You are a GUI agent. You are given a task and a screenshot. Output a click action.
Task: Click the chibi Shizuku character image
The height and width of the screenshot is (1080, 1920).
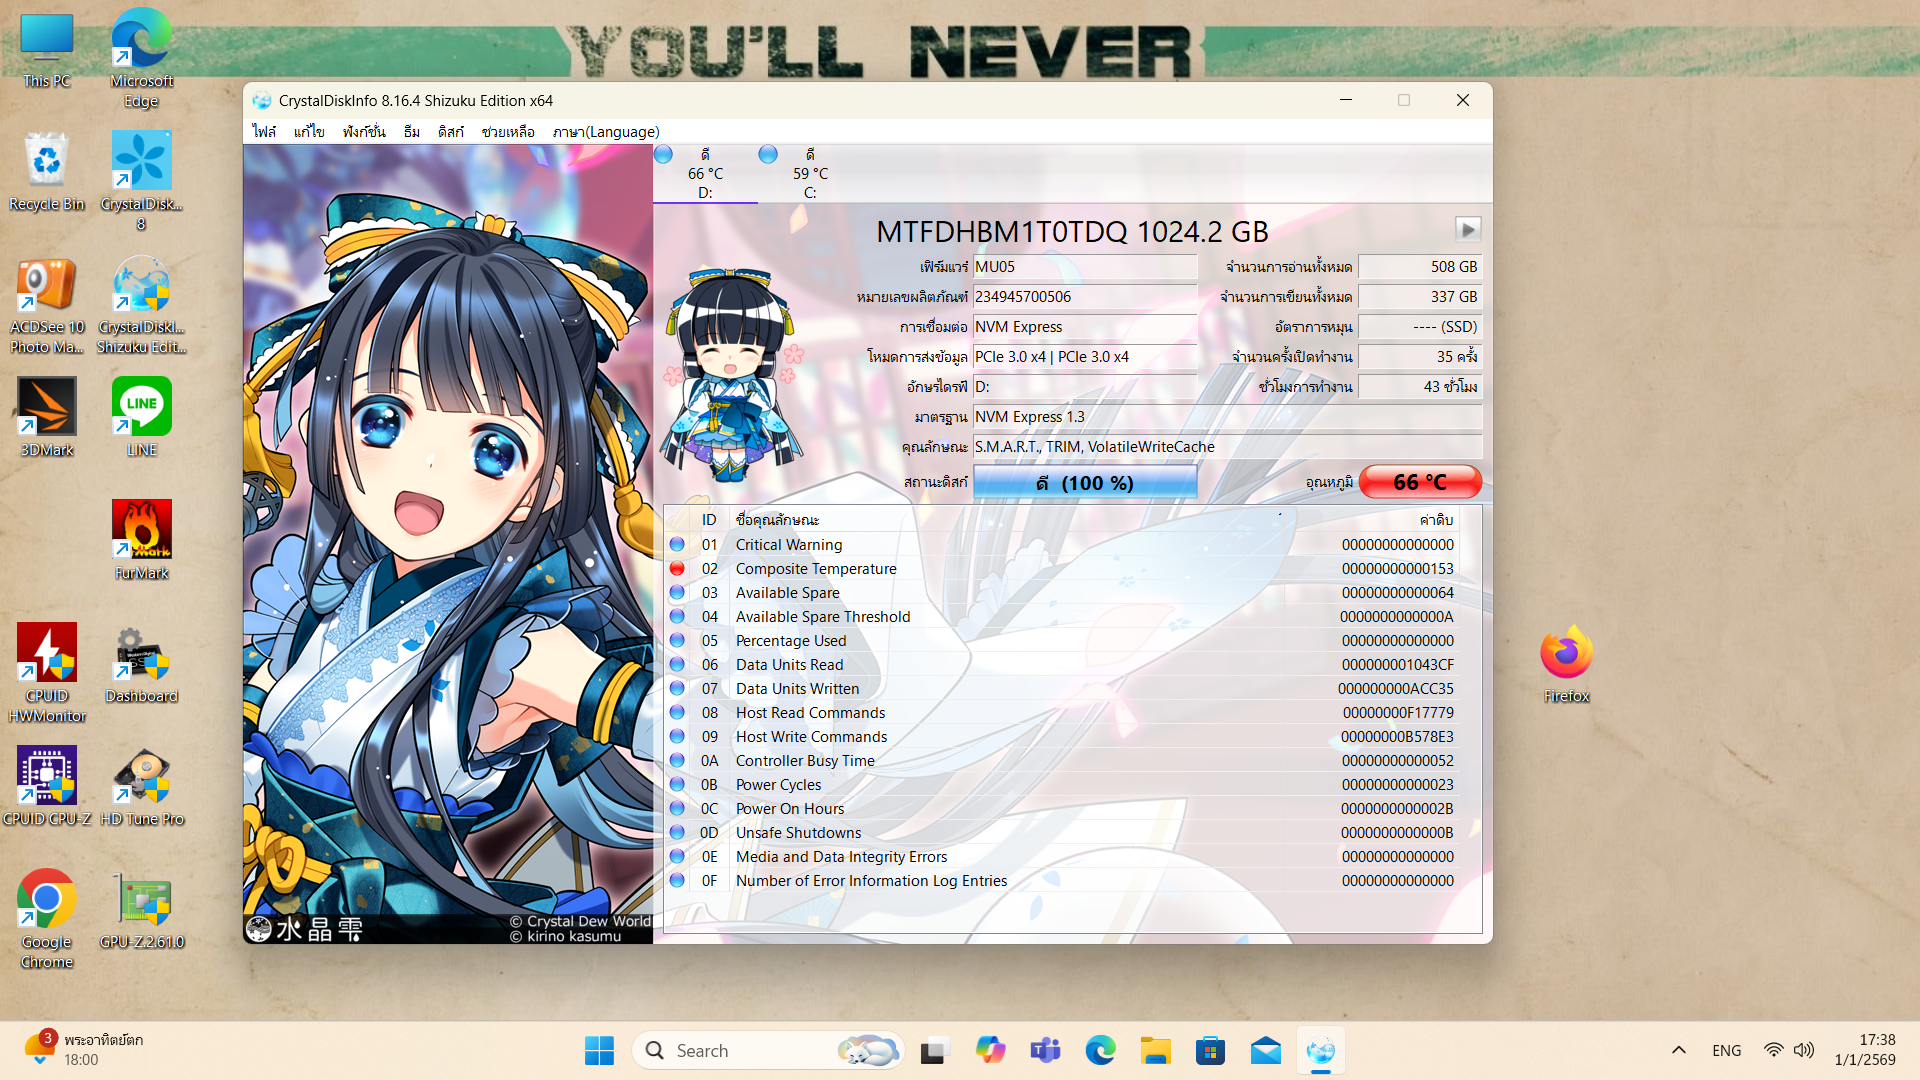(731, 375)
